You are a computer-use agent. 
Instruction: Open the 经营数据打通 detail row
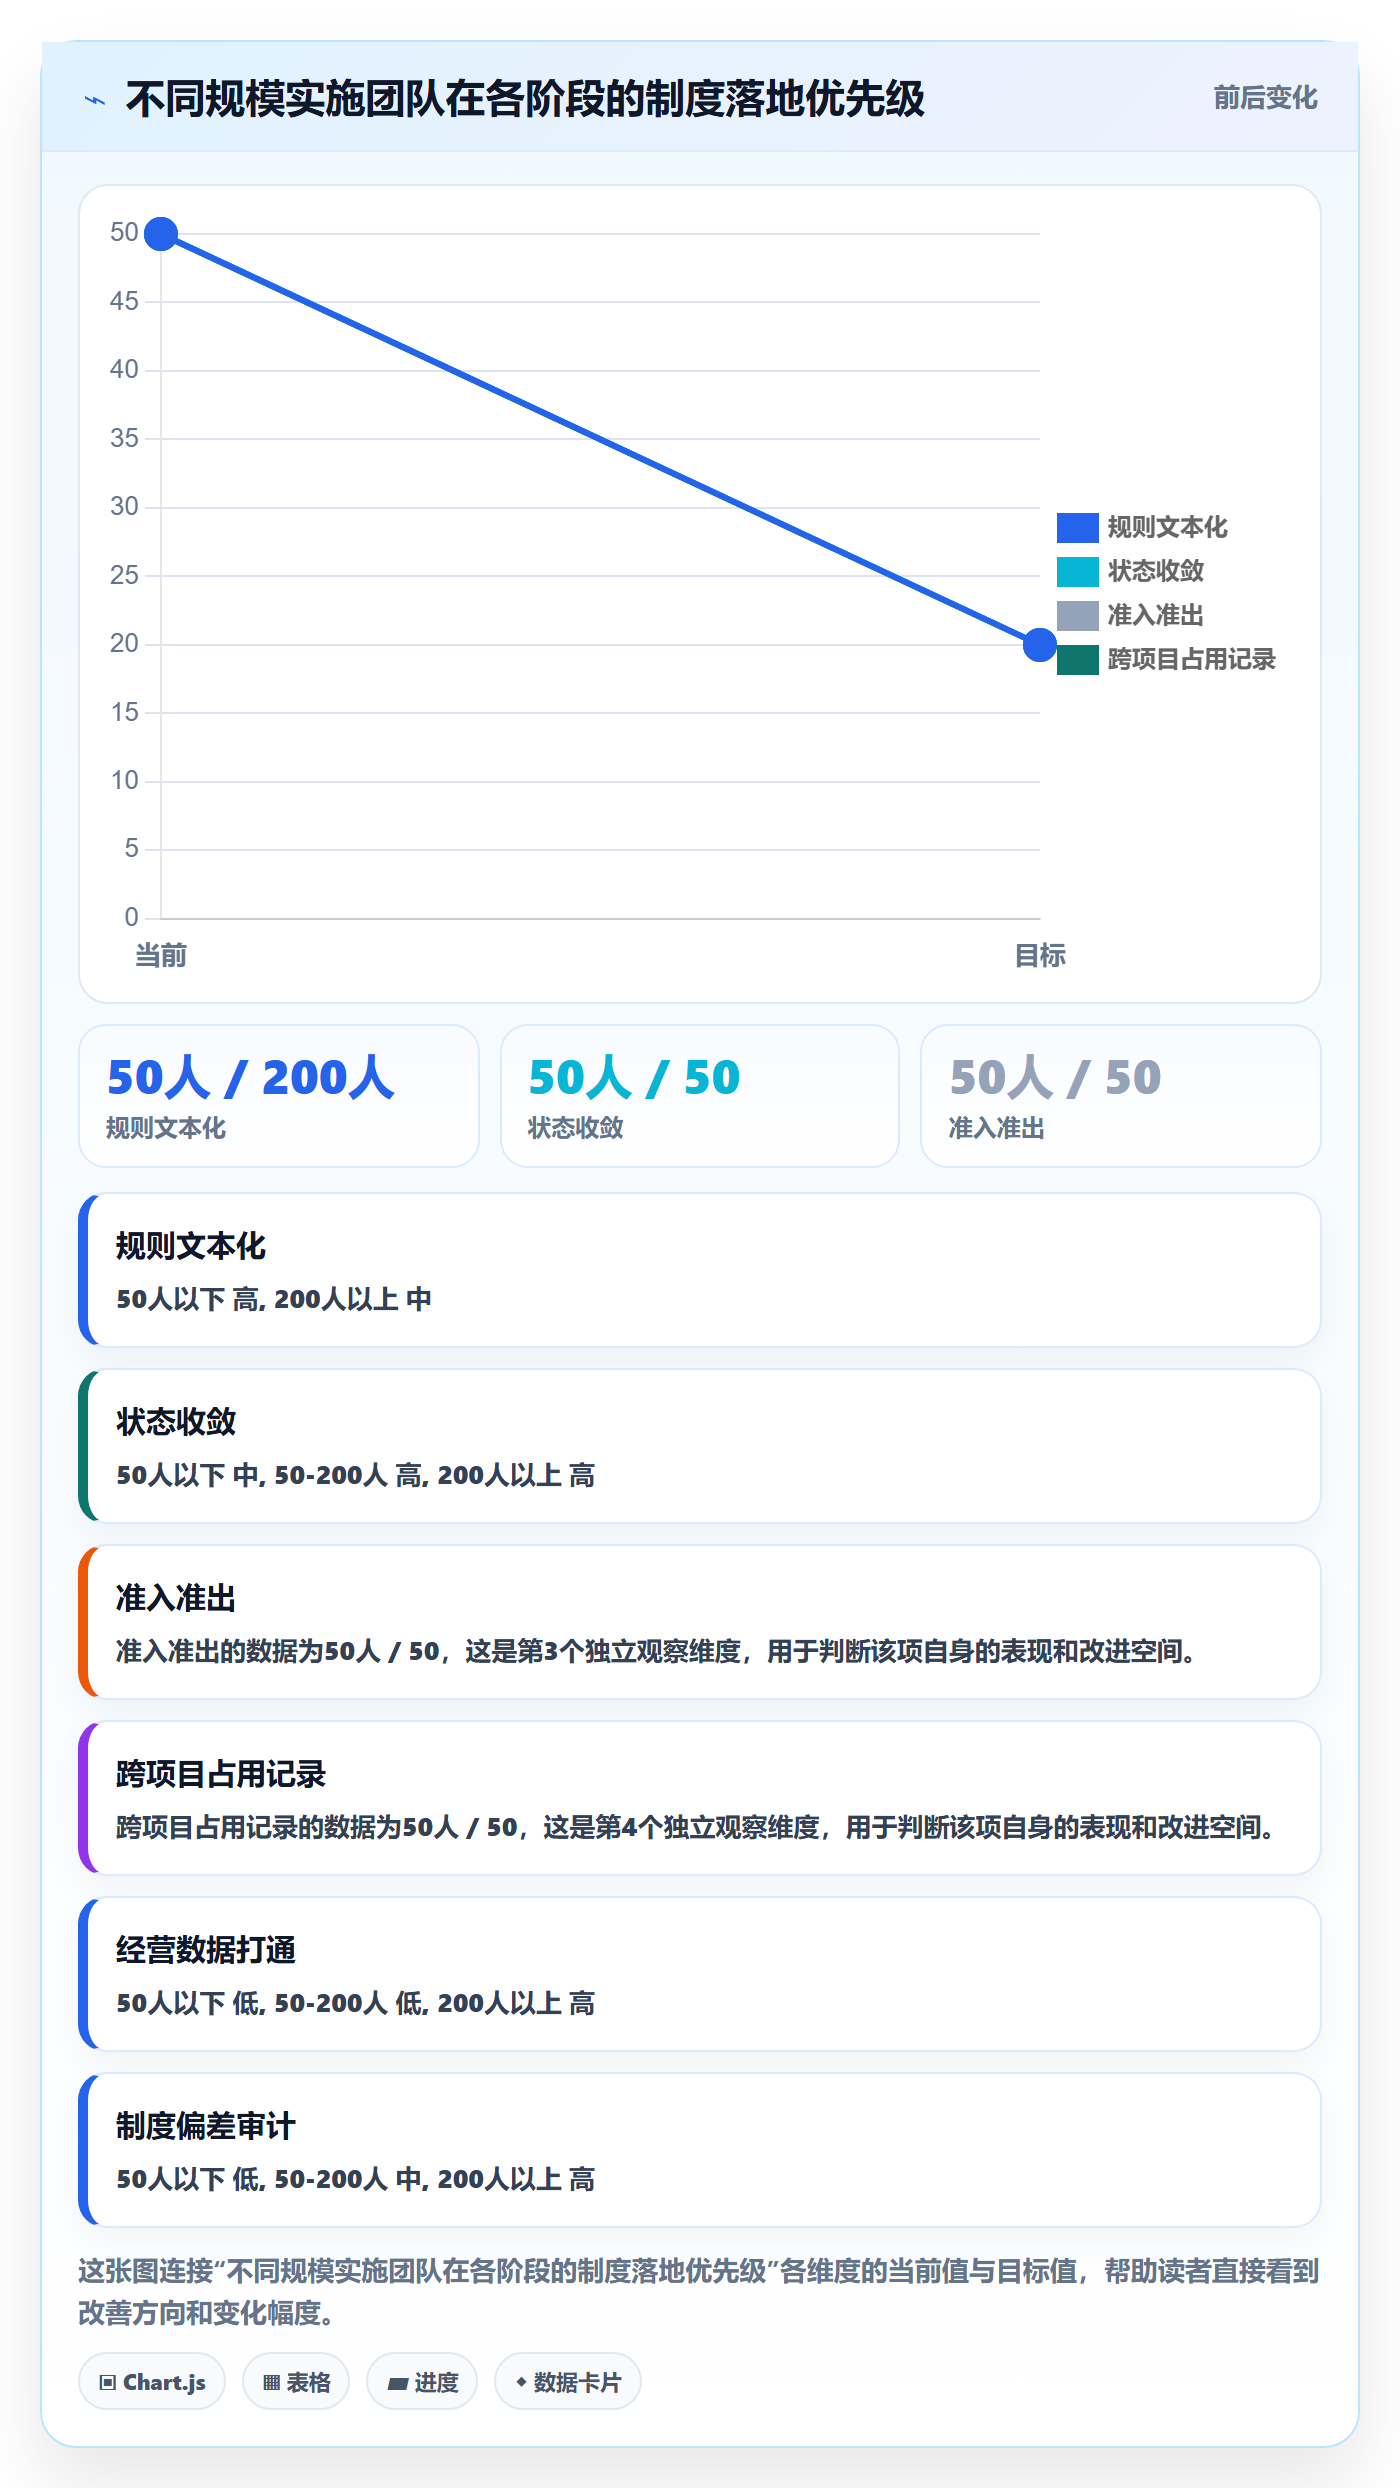[x=700, y=1974]
